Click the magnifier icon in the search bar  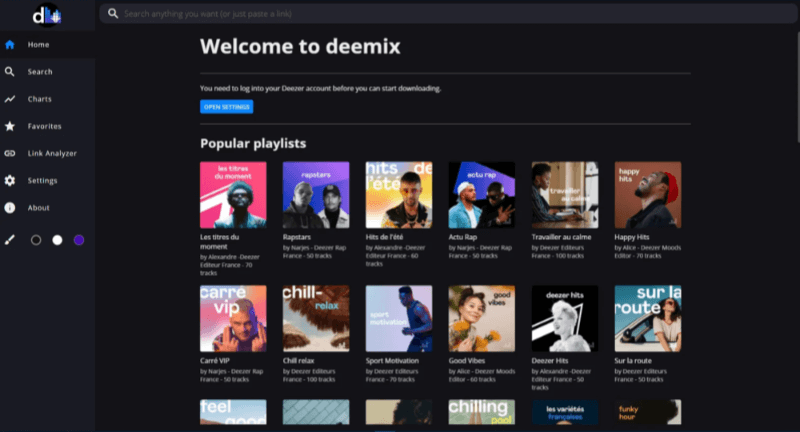click(113, 14)
